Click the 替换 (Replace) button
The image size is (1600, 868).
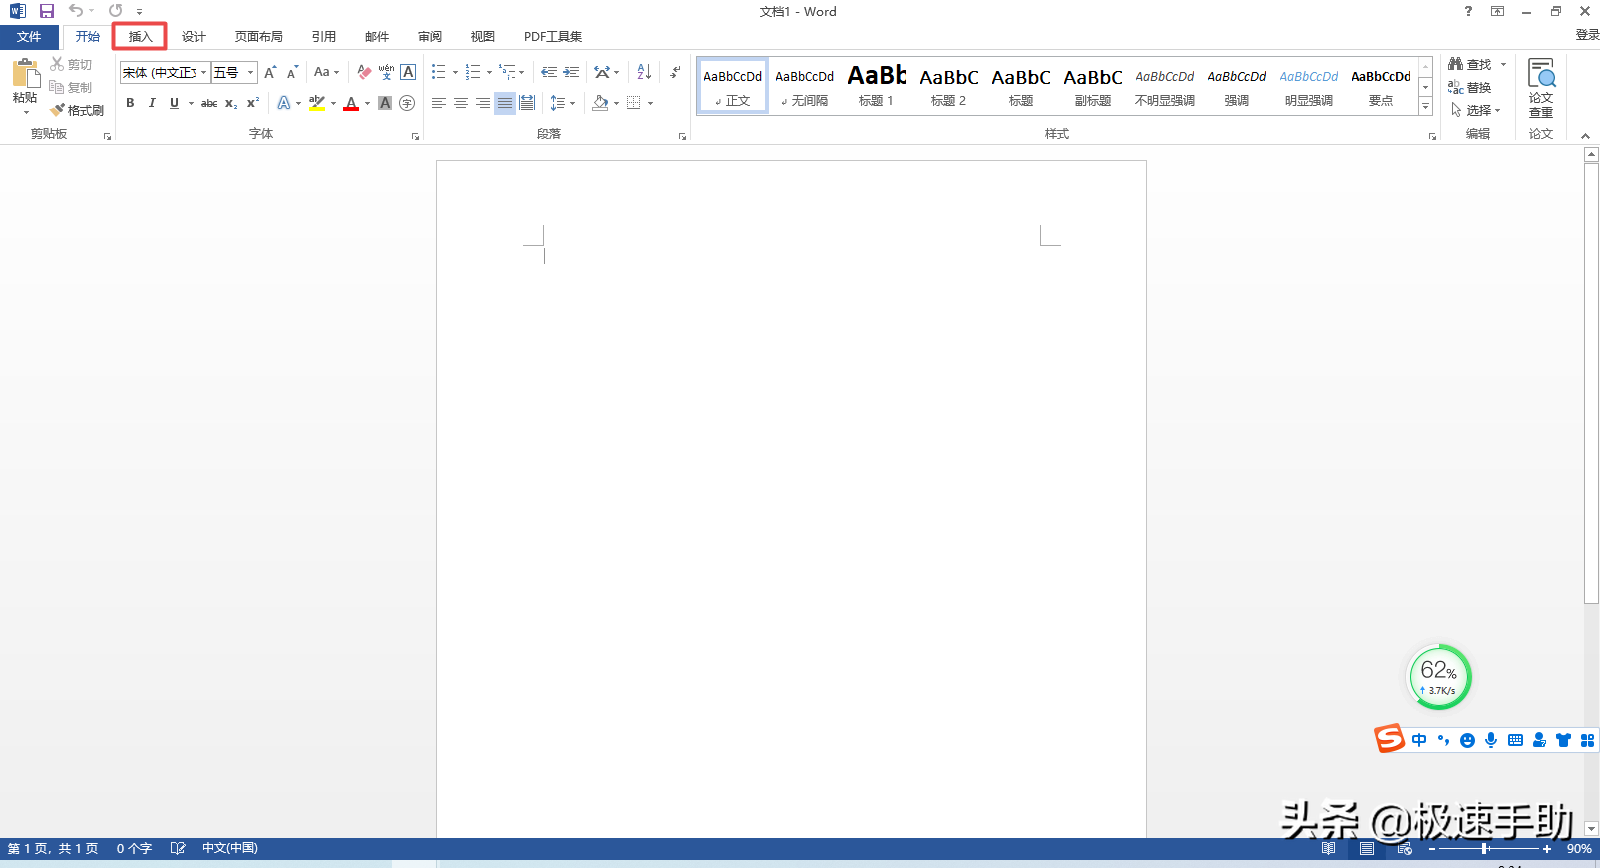(x=1470, y=88)
